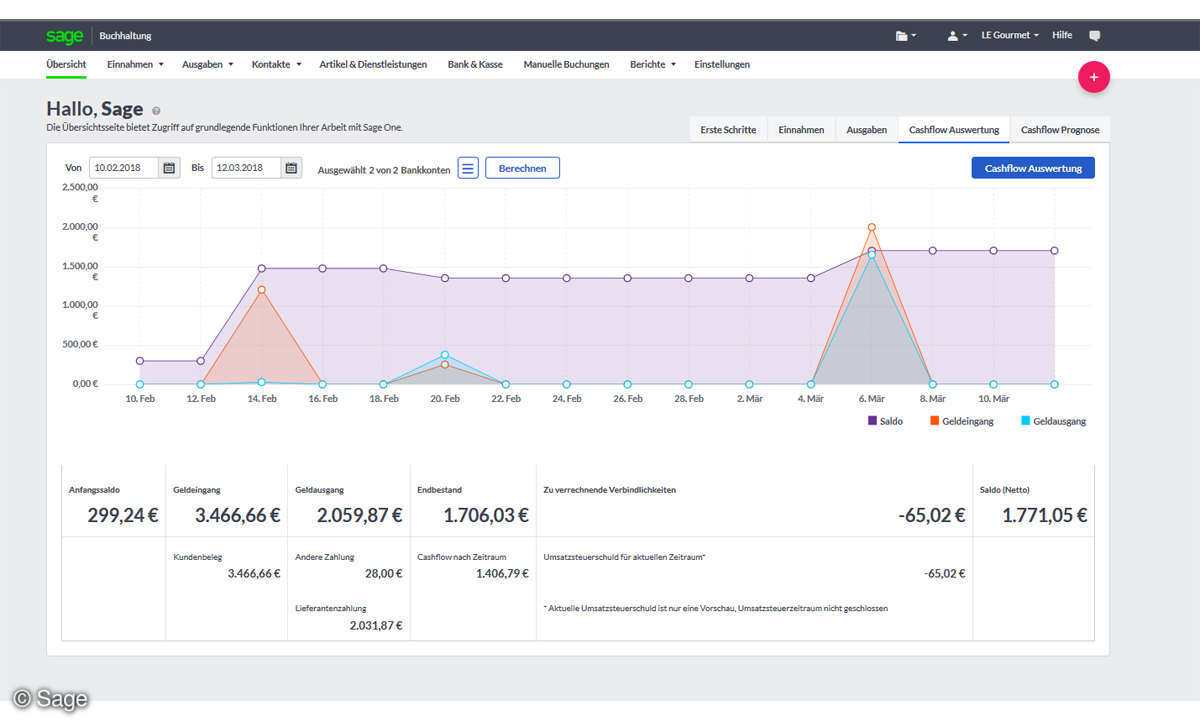The image size is (1200, 720).
Task: Open the chat feedback icon
Action: click(x=1094, y=35)
